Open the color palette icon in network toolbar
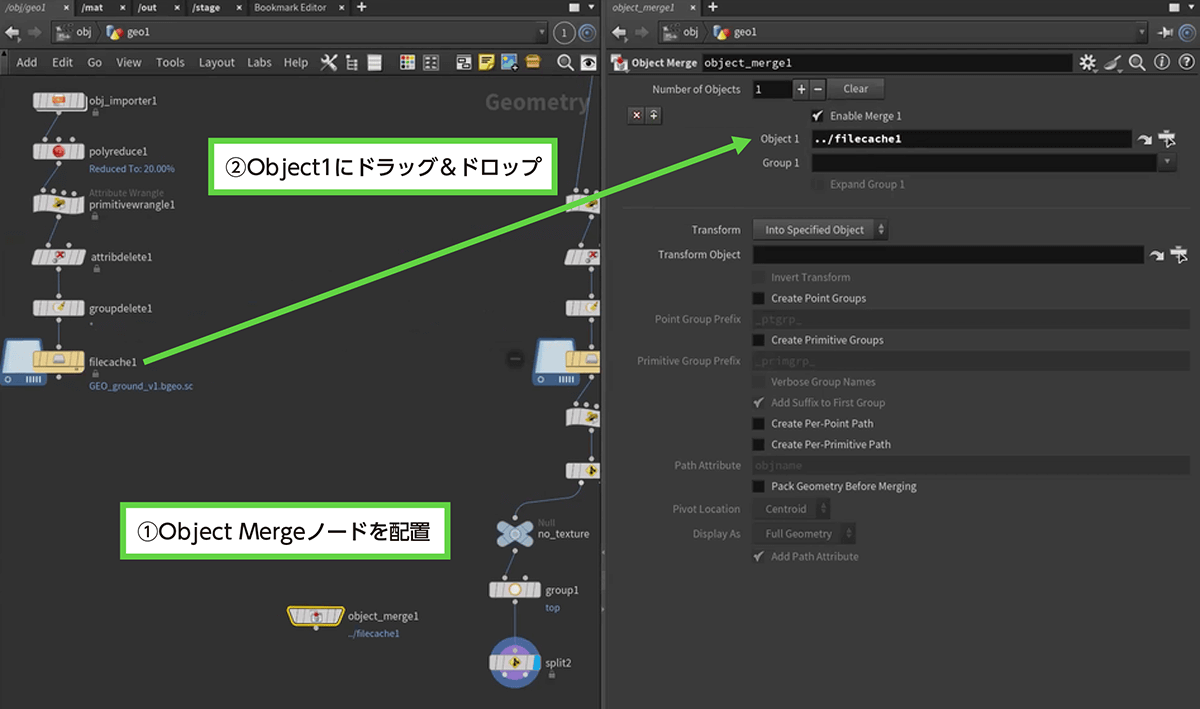Screen dimensions: 1200x709 tap(407, 62)
